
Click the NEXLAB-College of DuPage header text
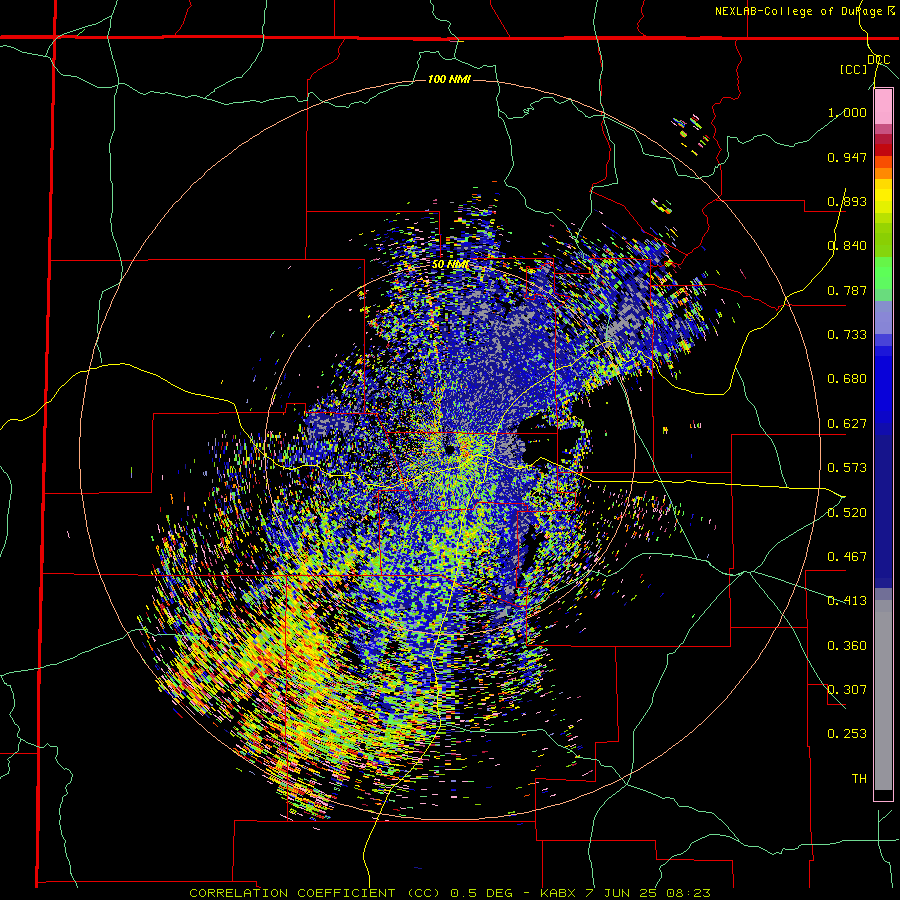[x=805, y=11]
